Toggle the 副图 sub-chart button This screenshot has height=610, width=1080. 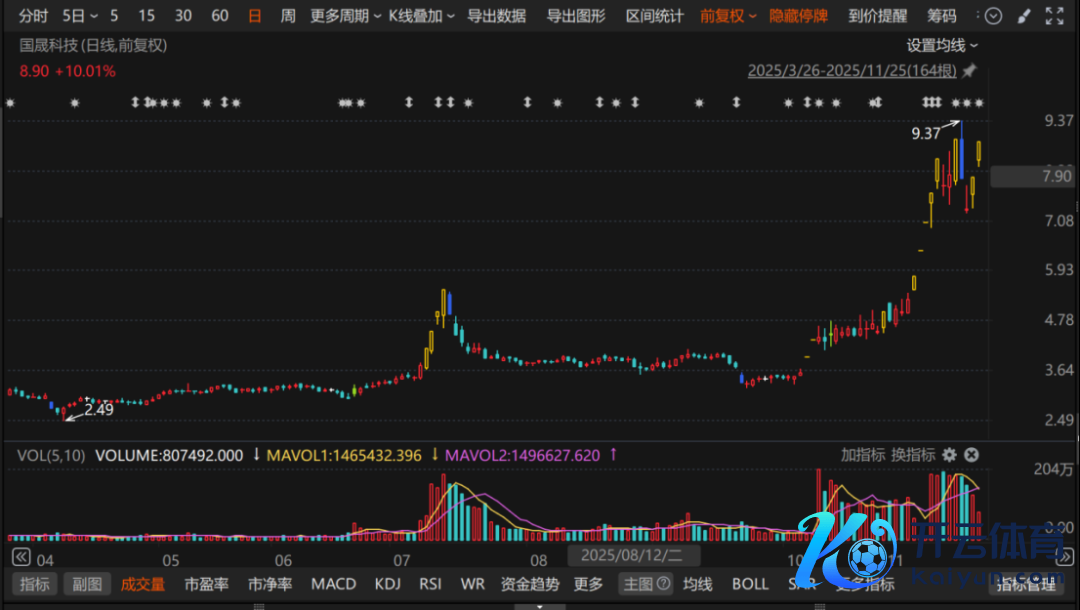point(86,584)
